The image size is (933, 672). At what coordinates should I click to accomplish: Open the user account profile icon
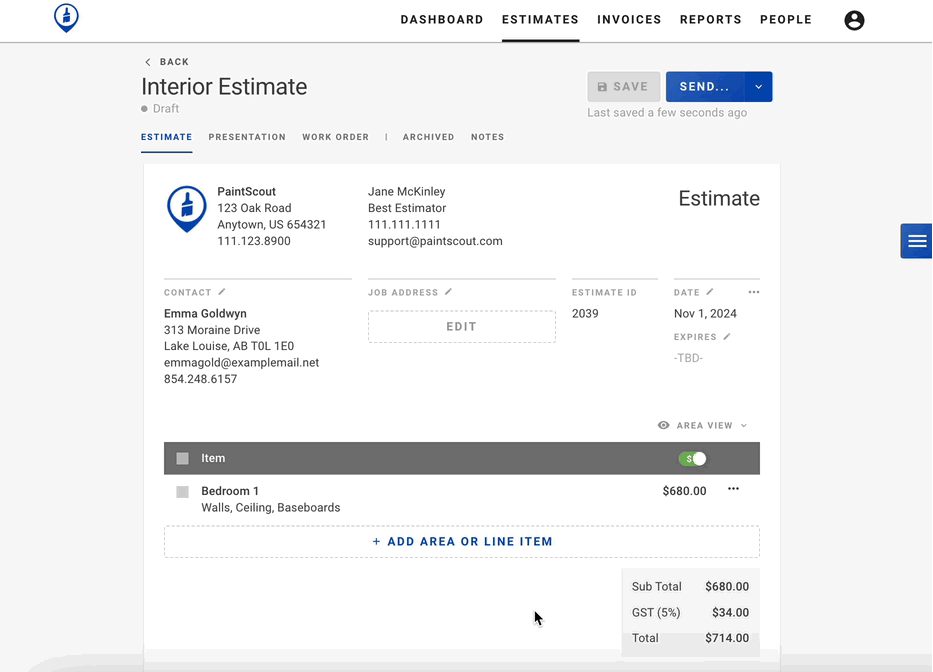coord(854,20)
